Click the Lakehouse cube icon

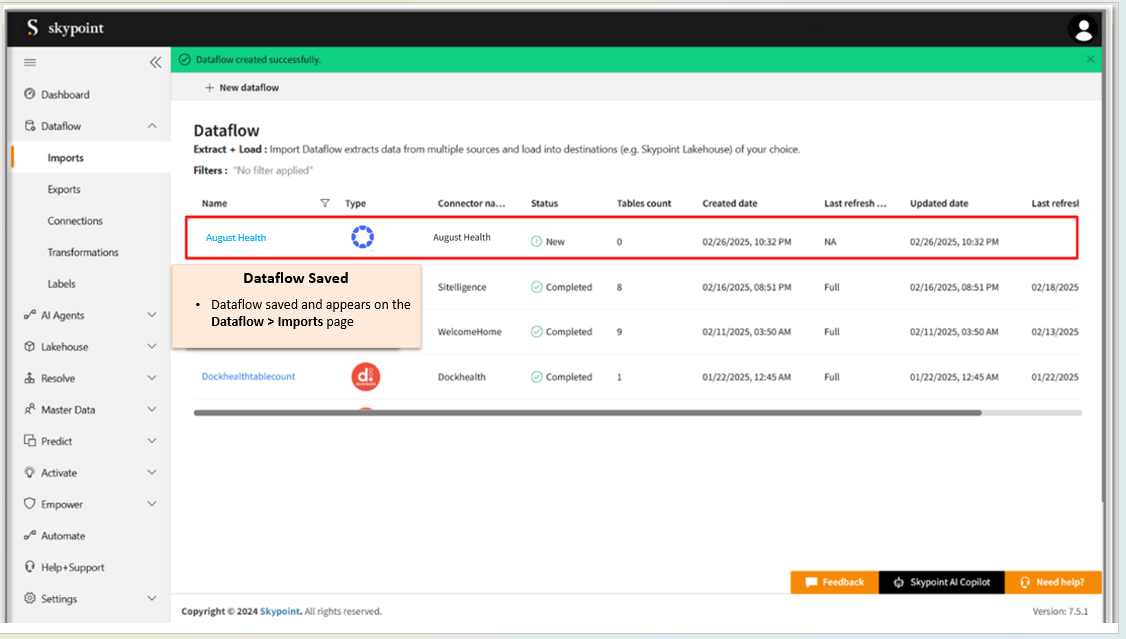29,346
